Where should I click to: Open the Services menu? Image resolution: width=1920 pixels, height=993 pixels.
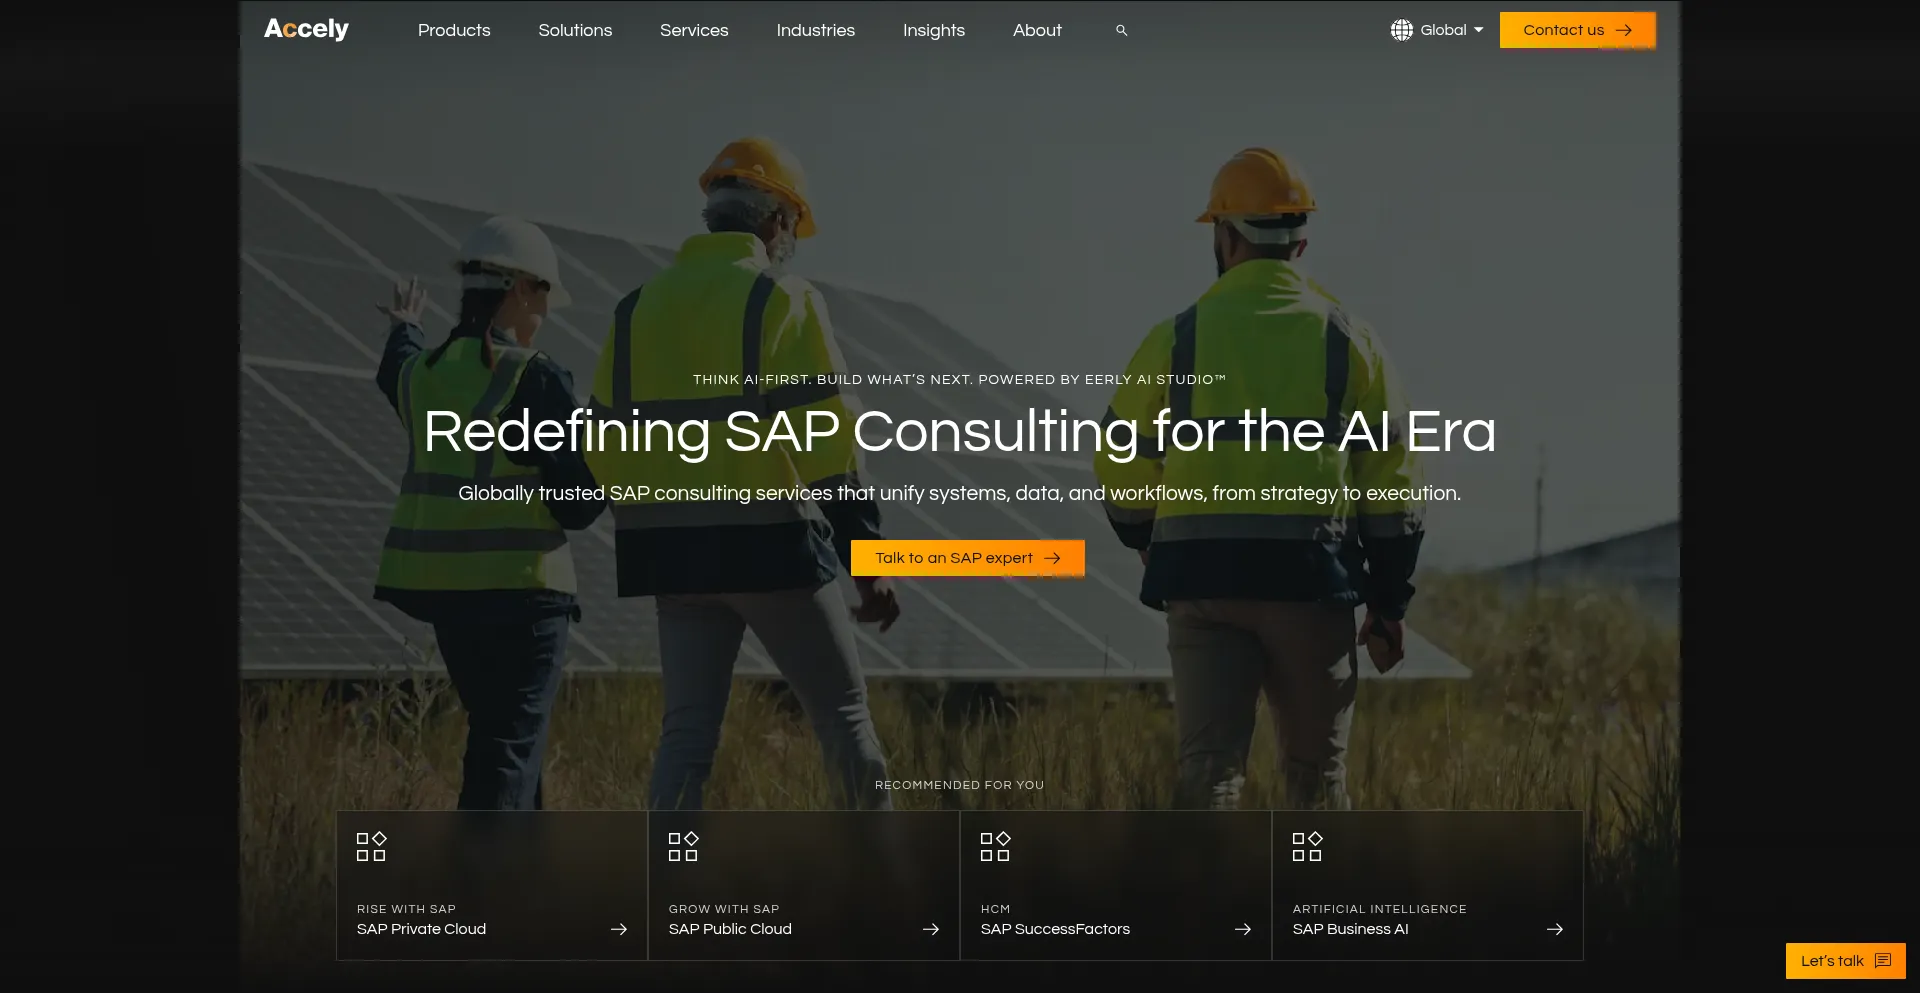[x=694, y=30]
